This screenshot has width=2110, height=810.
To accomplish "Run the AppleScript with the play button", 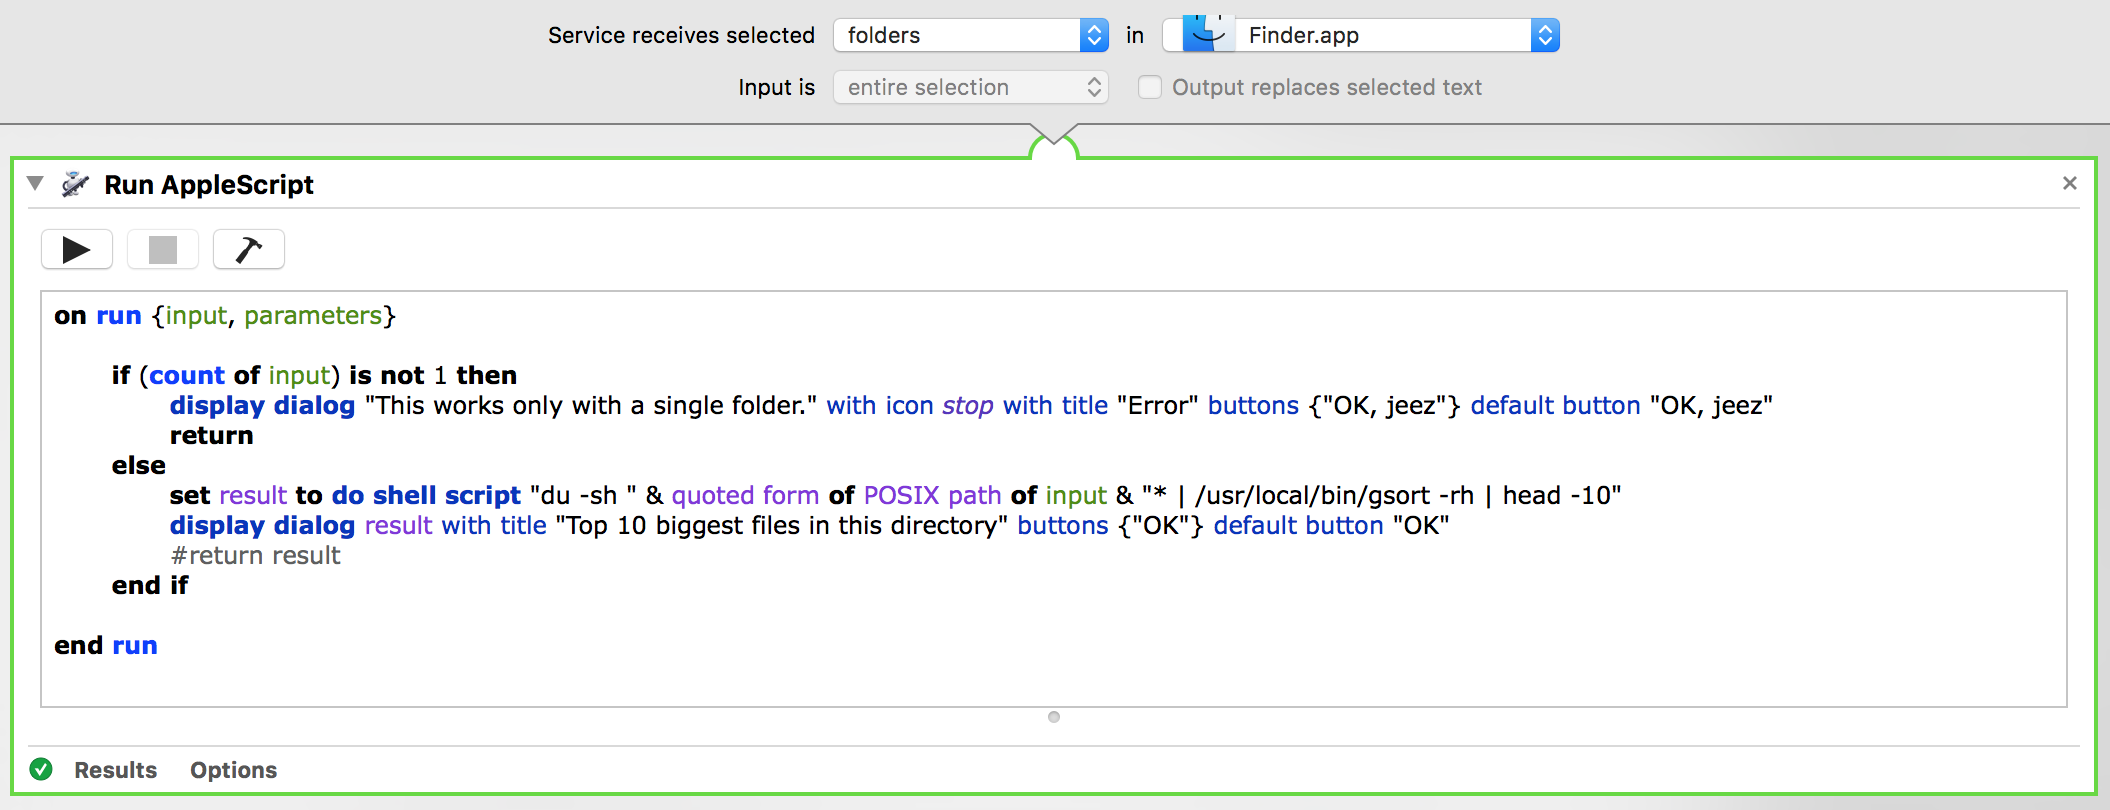I will (x=77, y=249).
